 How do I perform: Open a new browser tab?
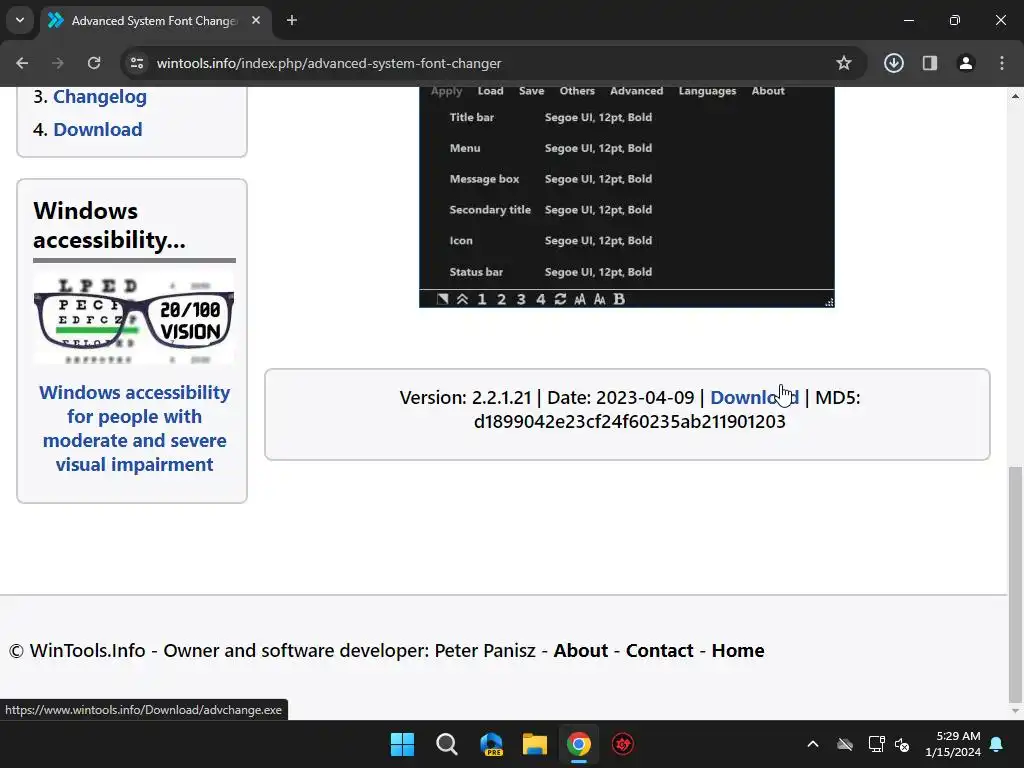292,20
